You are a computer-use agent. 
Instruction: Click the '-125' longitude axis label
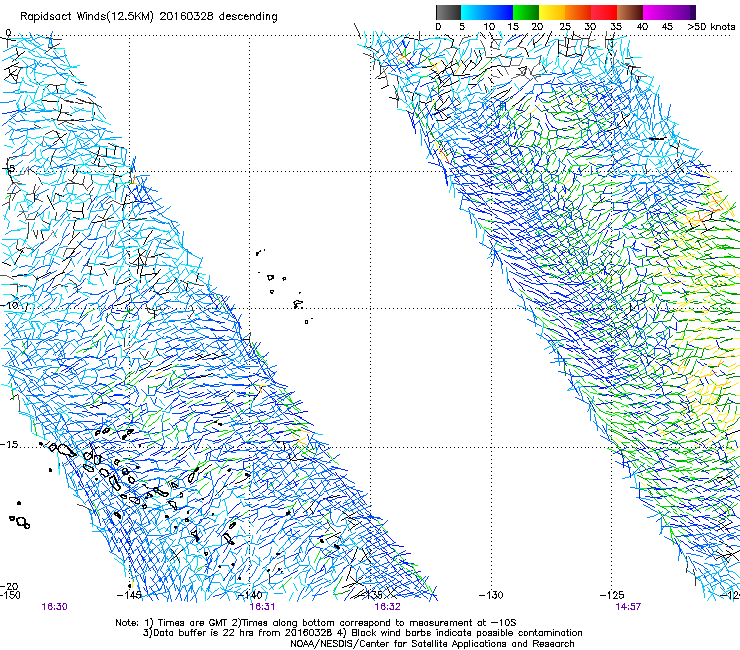pyautogui.click(x=612, y=595)
